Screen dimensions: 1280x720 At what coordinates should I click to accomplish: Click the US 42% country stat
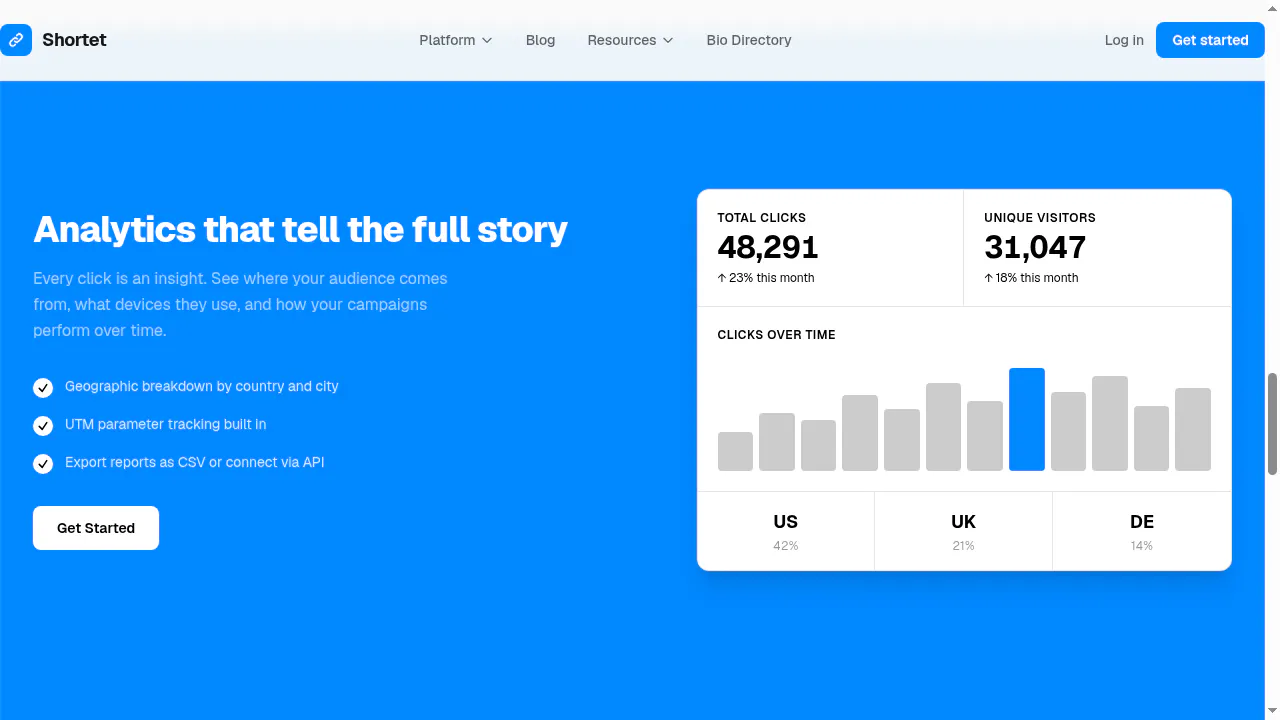tap(786, 531)
